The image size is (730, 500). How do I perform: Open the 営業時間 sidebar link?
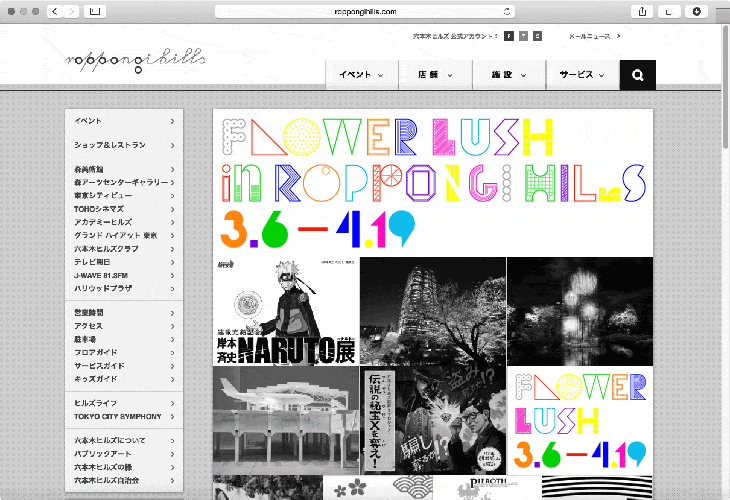click(124, 313)
